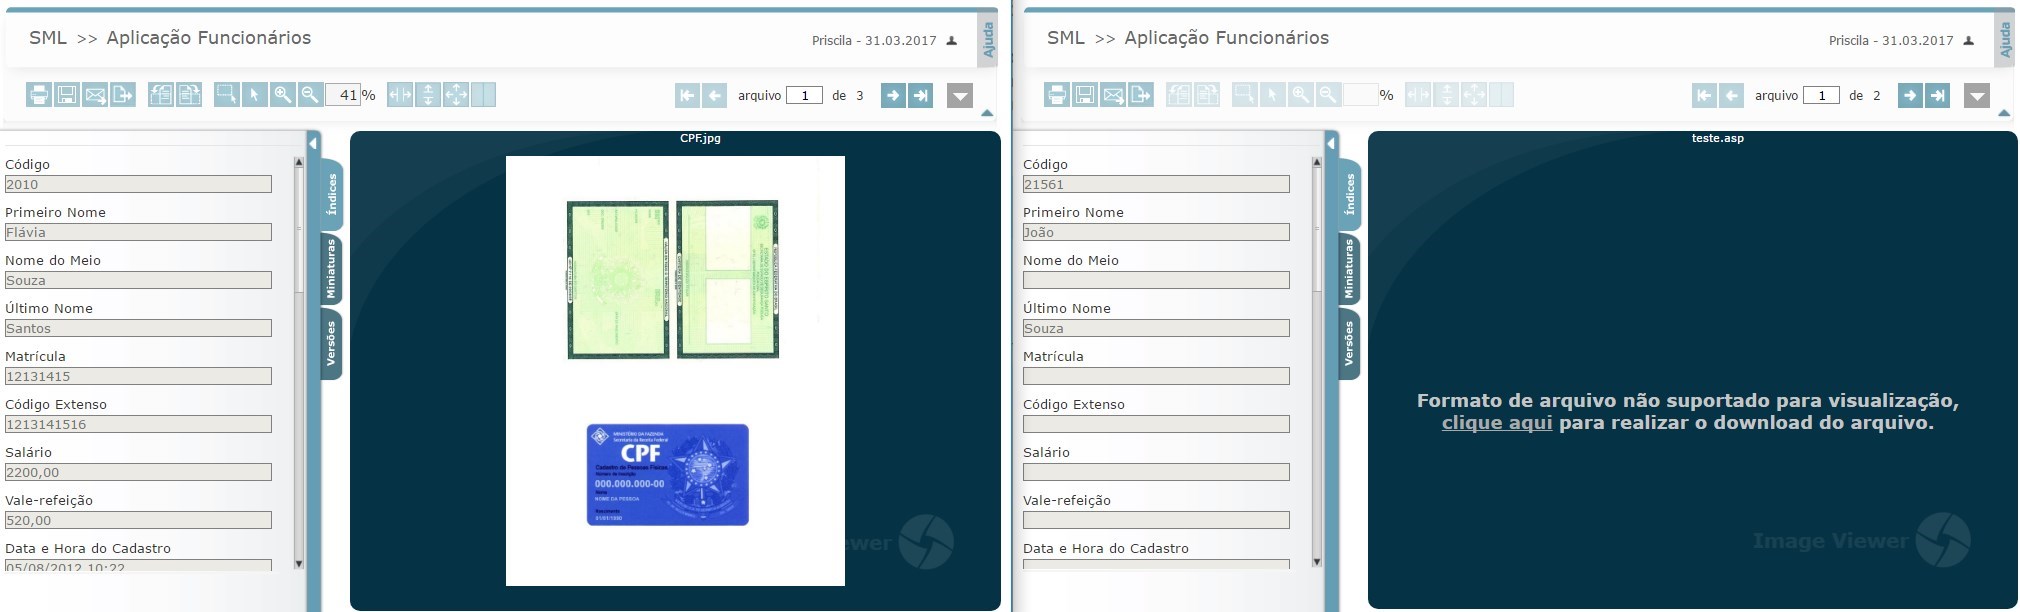Open gray dropdown arrow in right viewer toolbar

tap(1976, 96)
